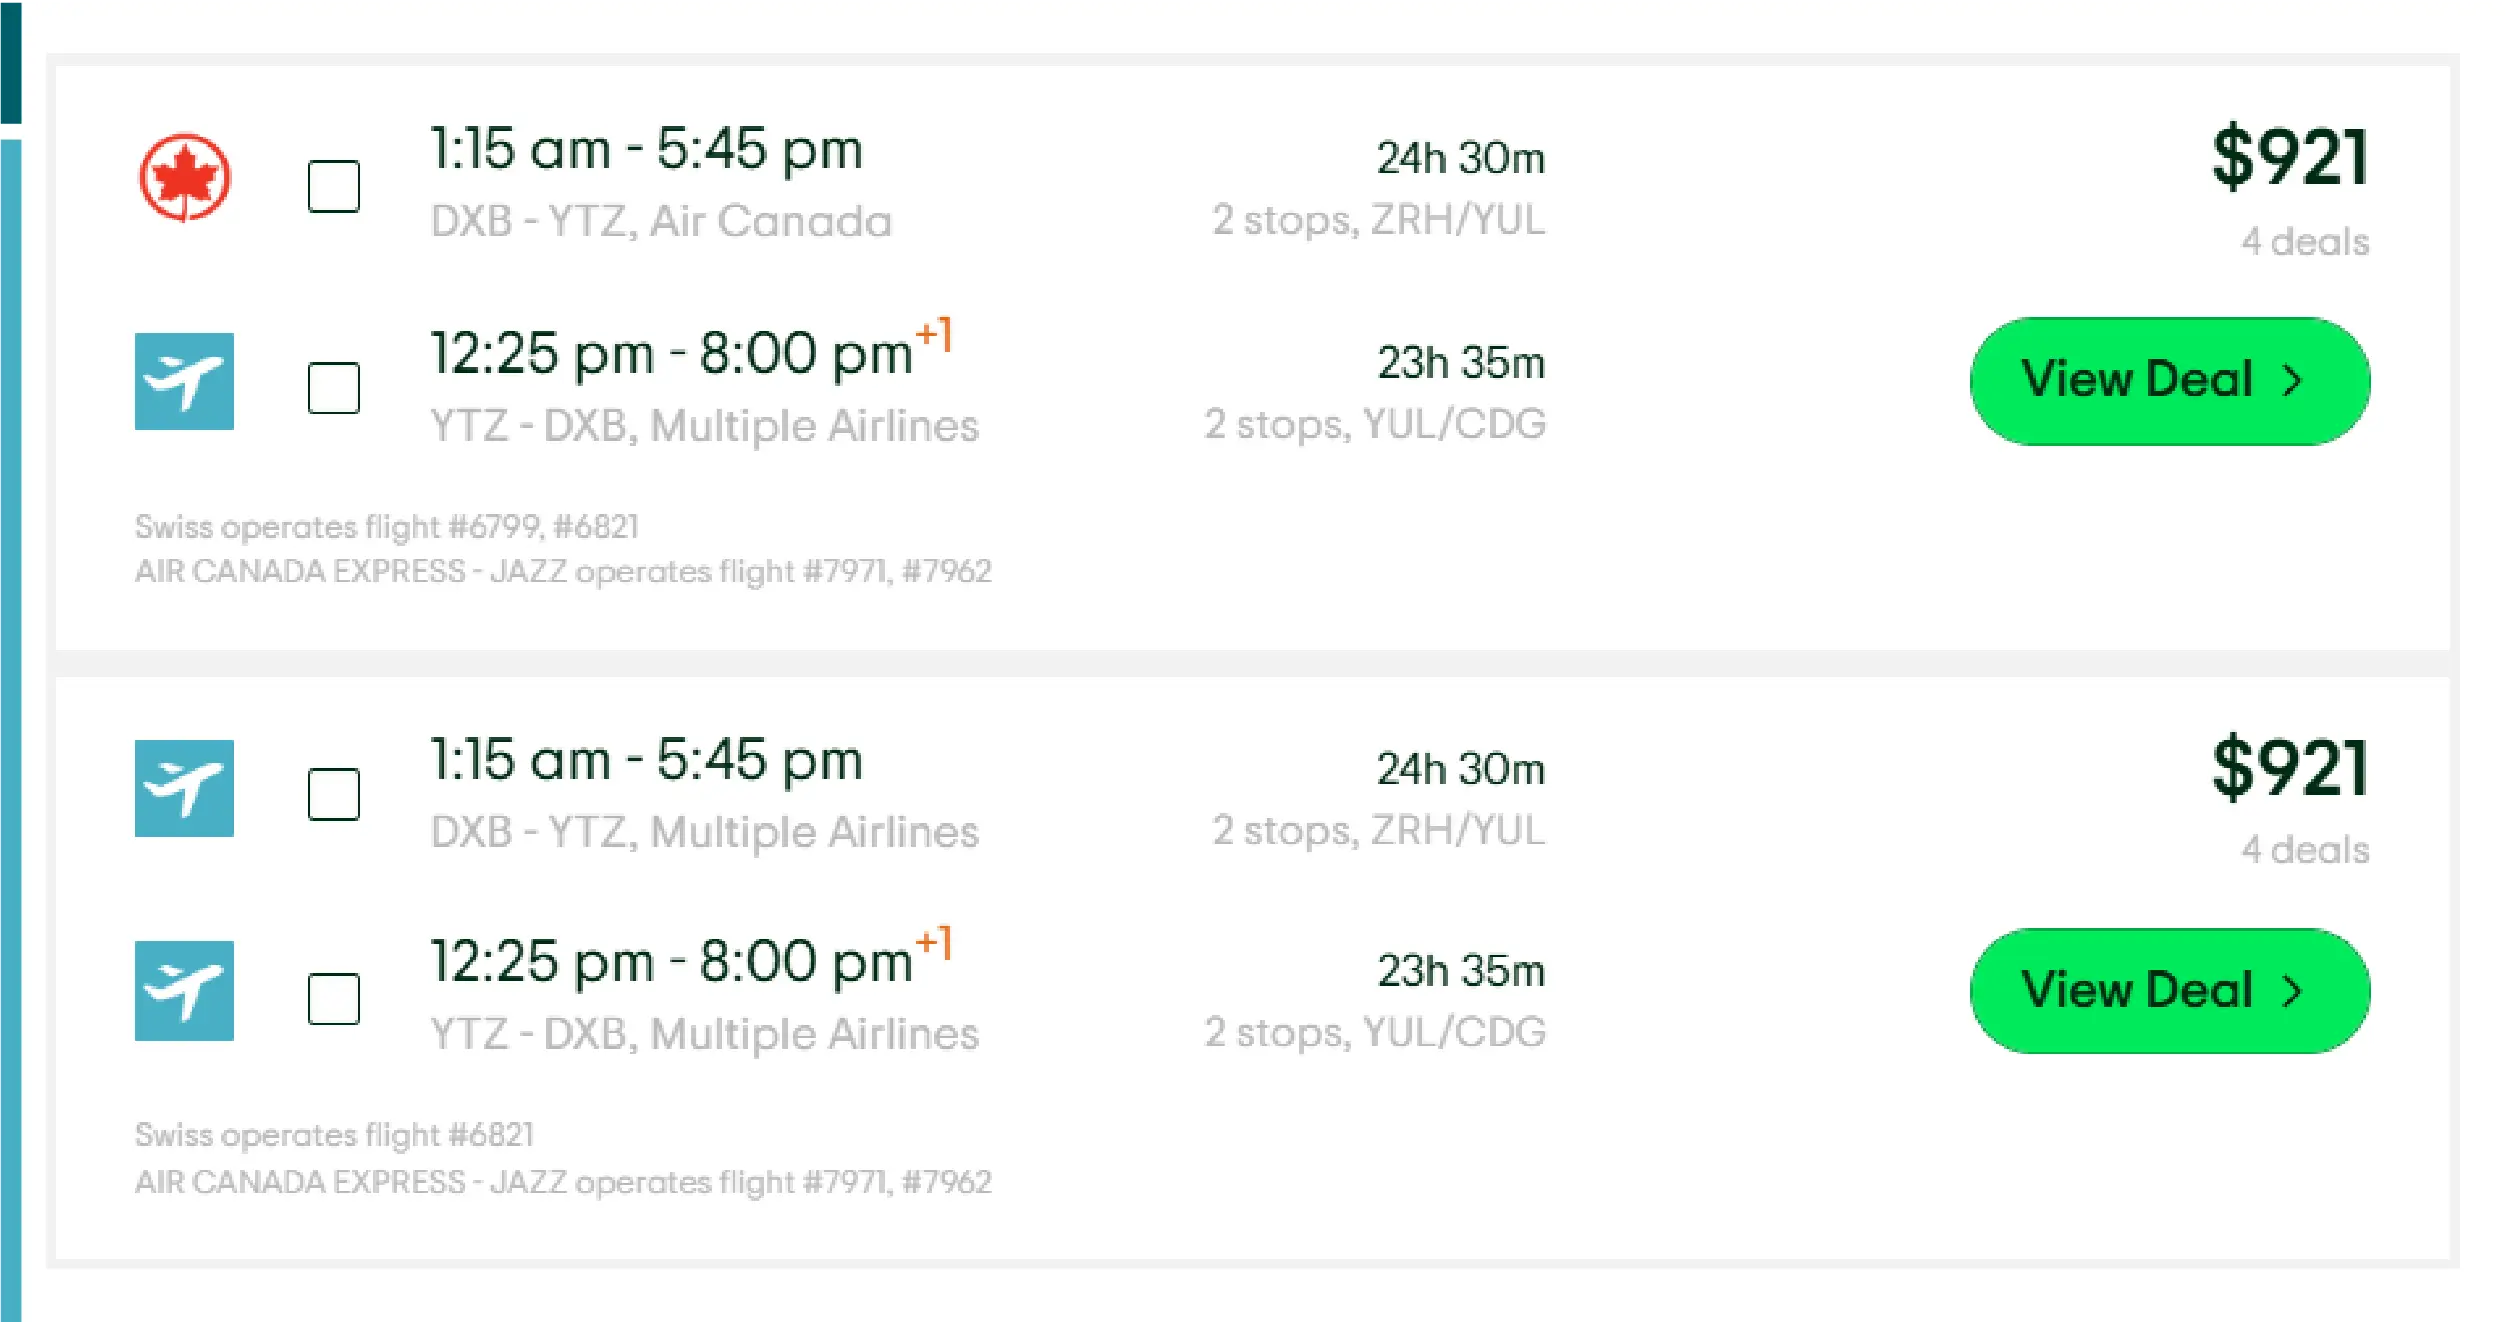The width and height of the screenshot is (2507, 1322).
Task: Click first card's YTZ-DXB multiple airlines plane icon
Action: [185, 381]
